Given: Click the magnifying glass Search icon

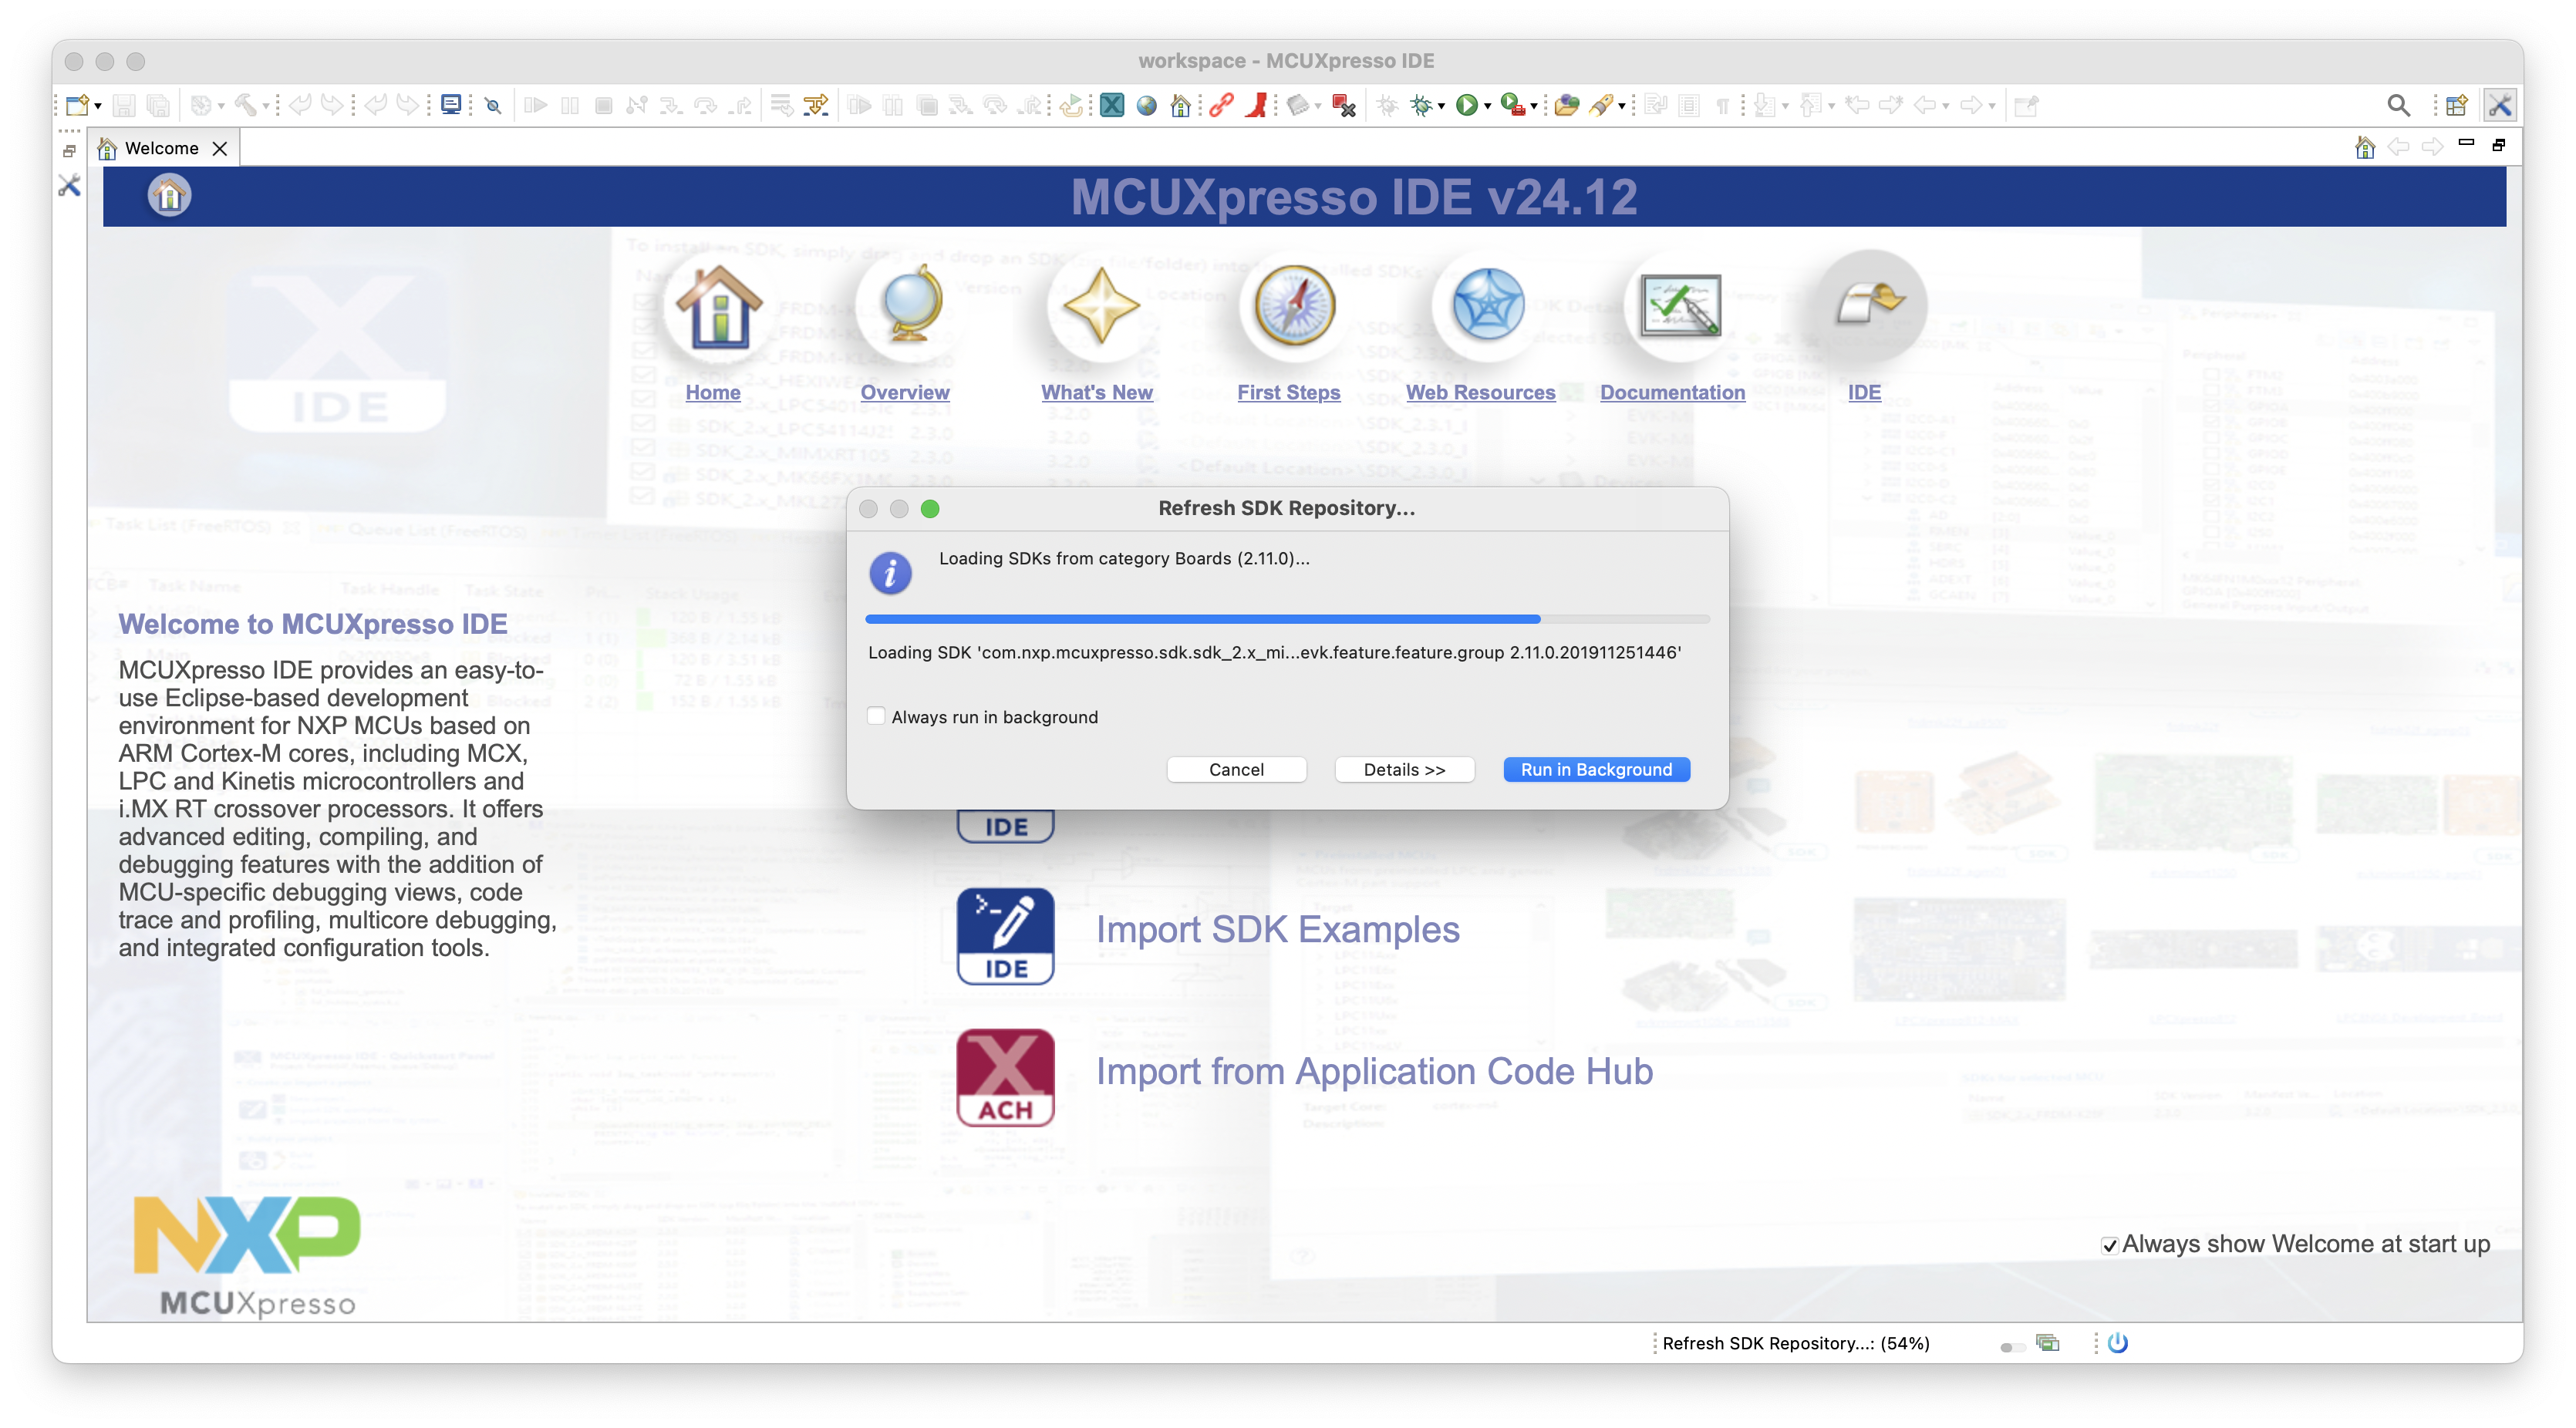Looking at the screenshot, I should coord(2398,105).
